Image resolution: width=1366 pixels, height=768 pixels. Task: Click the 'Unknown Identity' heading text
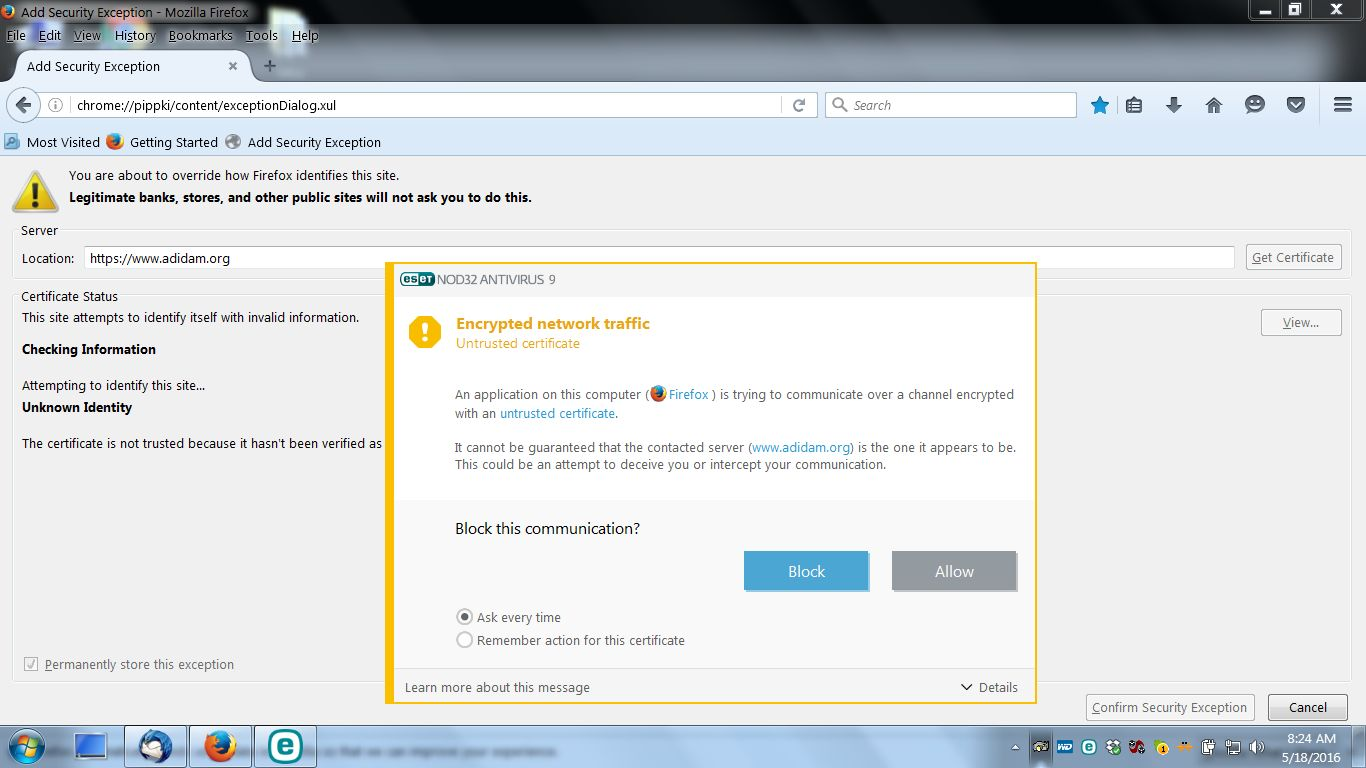click(x=77, y=407)
